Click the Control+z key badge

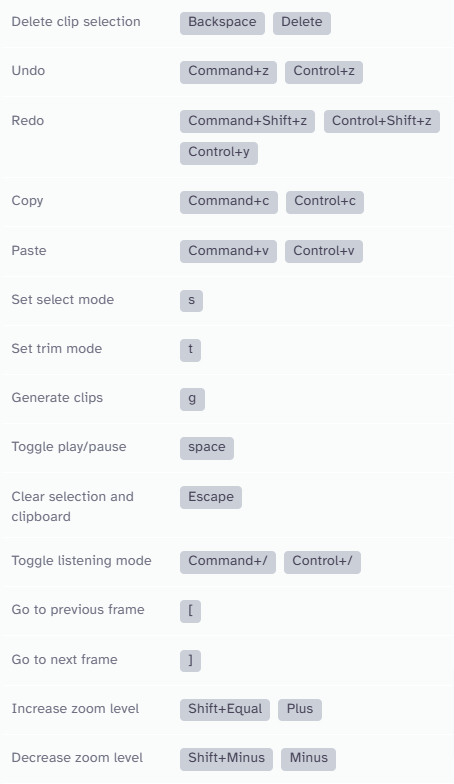click(324, 72)
